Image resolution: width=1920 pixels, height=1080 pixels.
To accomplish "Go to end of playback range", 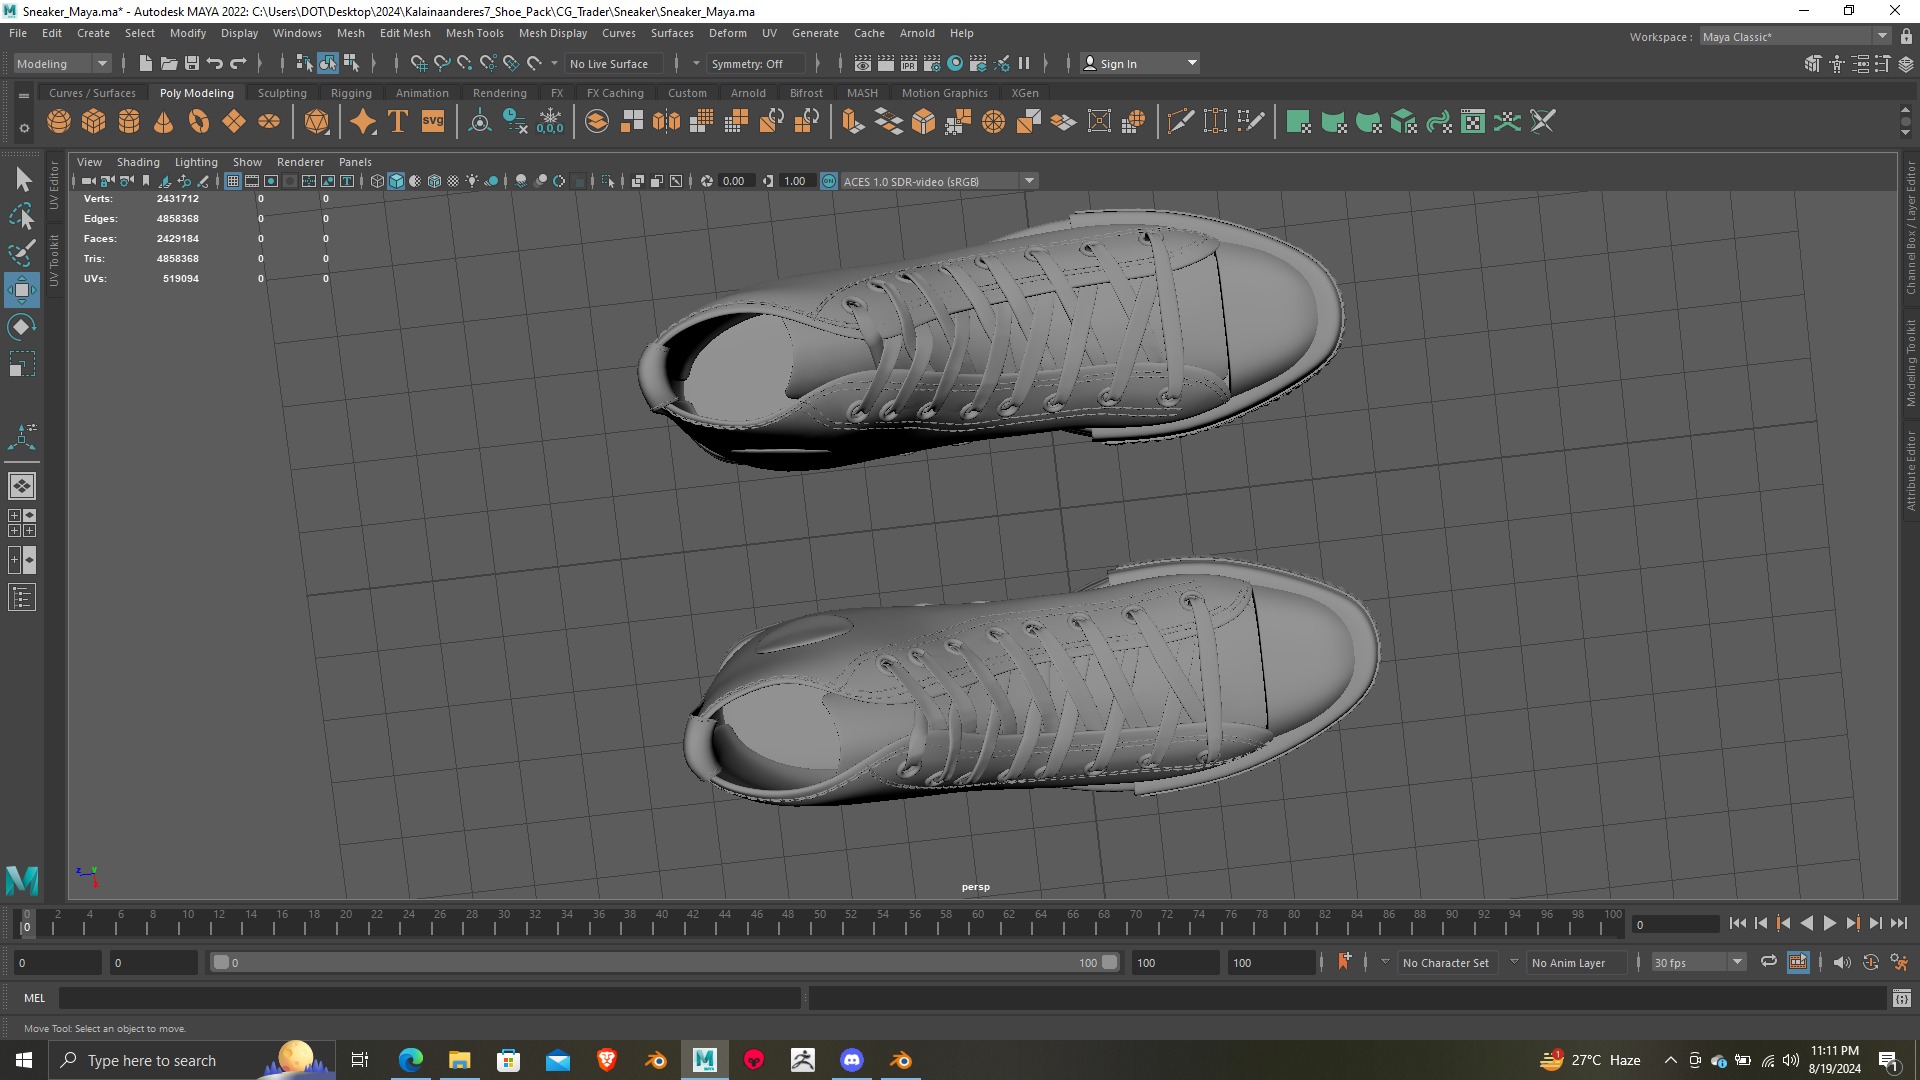I will [1899, 924].
